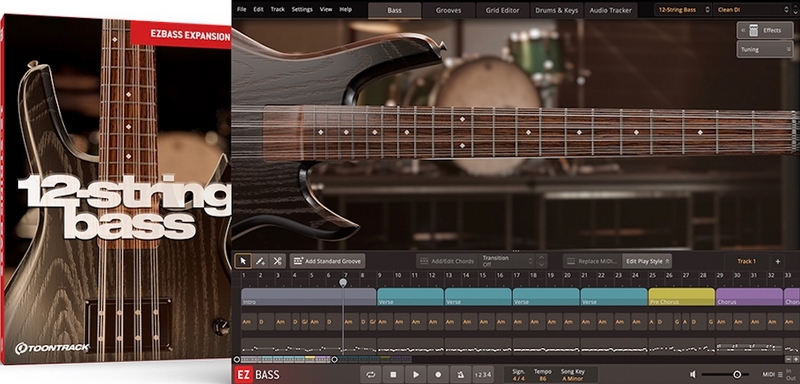This screenshot has width=800, height=384.
Task: Open the Transition dropdown
Action: point(508,261)
